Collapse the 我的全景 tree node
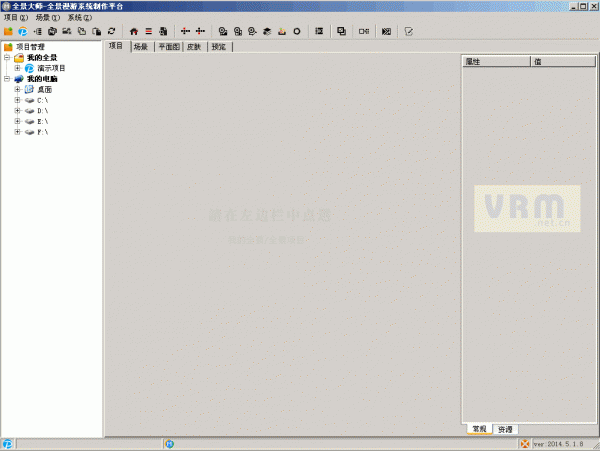Image resolution: width=600 pixels, height=451 pixels. coord(7,58)
